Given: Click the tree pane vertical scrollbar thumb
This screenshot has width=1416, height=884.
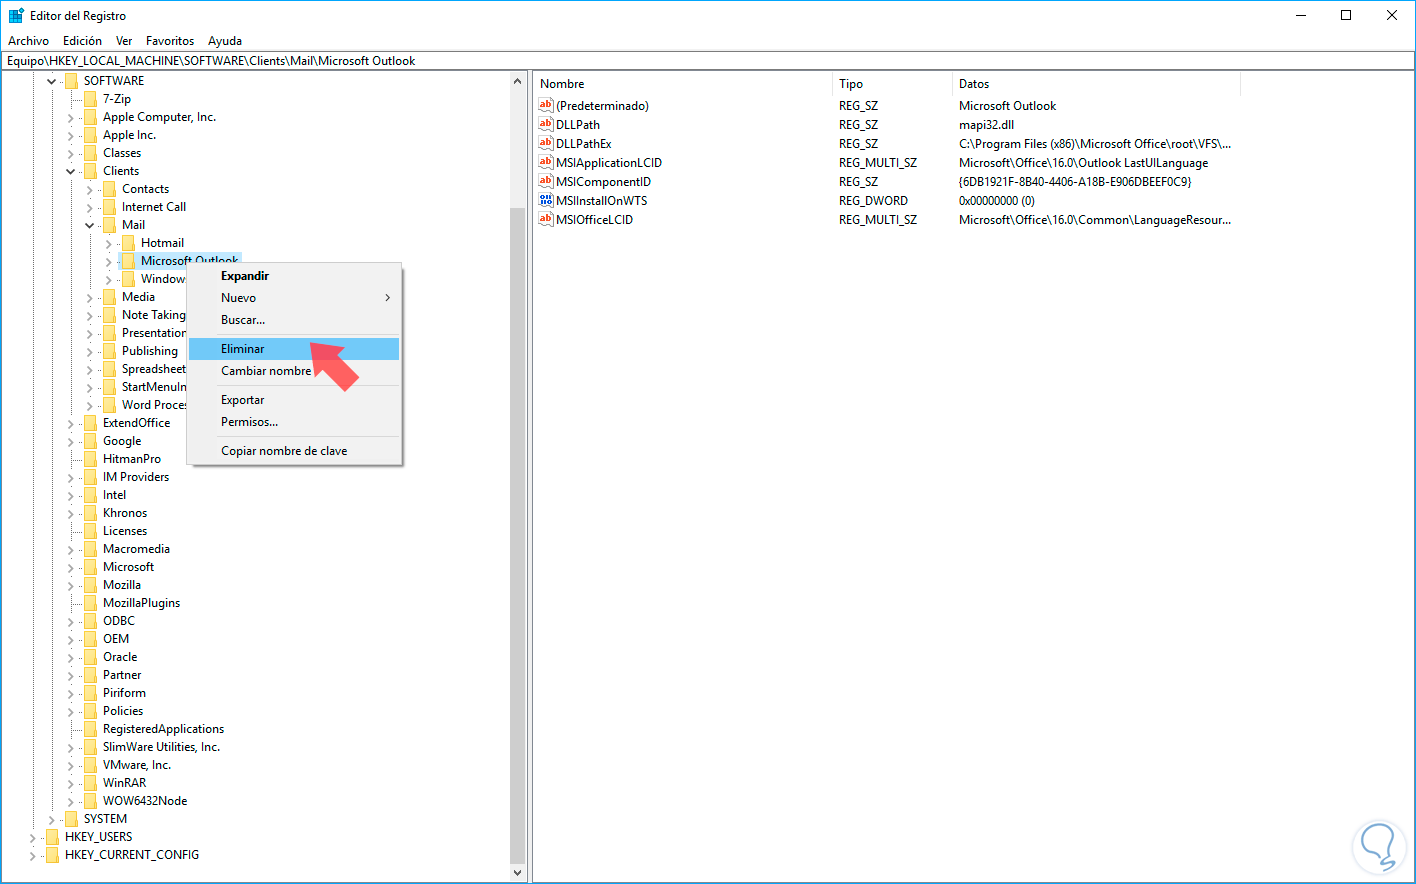Looking at the screenshot, I should (517, 535).
